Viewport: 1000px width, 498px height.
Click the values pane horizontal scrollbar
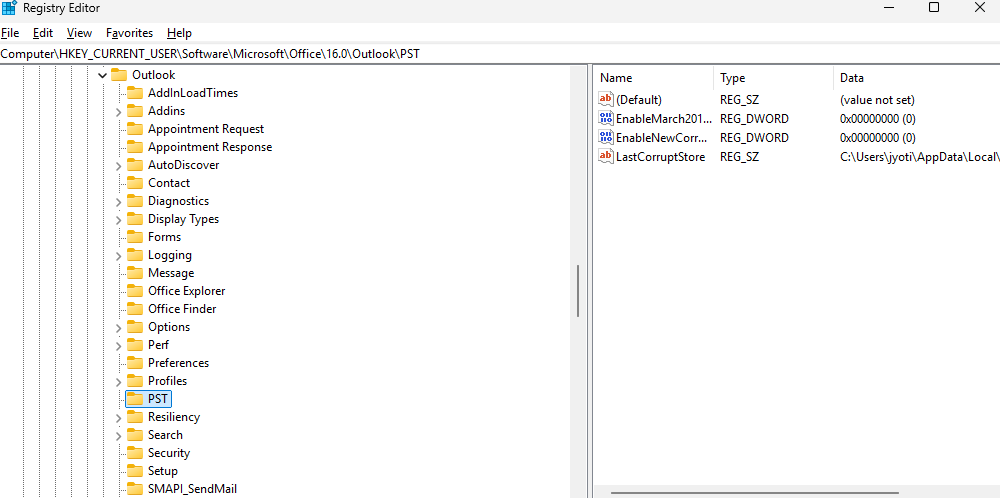click(754, 493)
